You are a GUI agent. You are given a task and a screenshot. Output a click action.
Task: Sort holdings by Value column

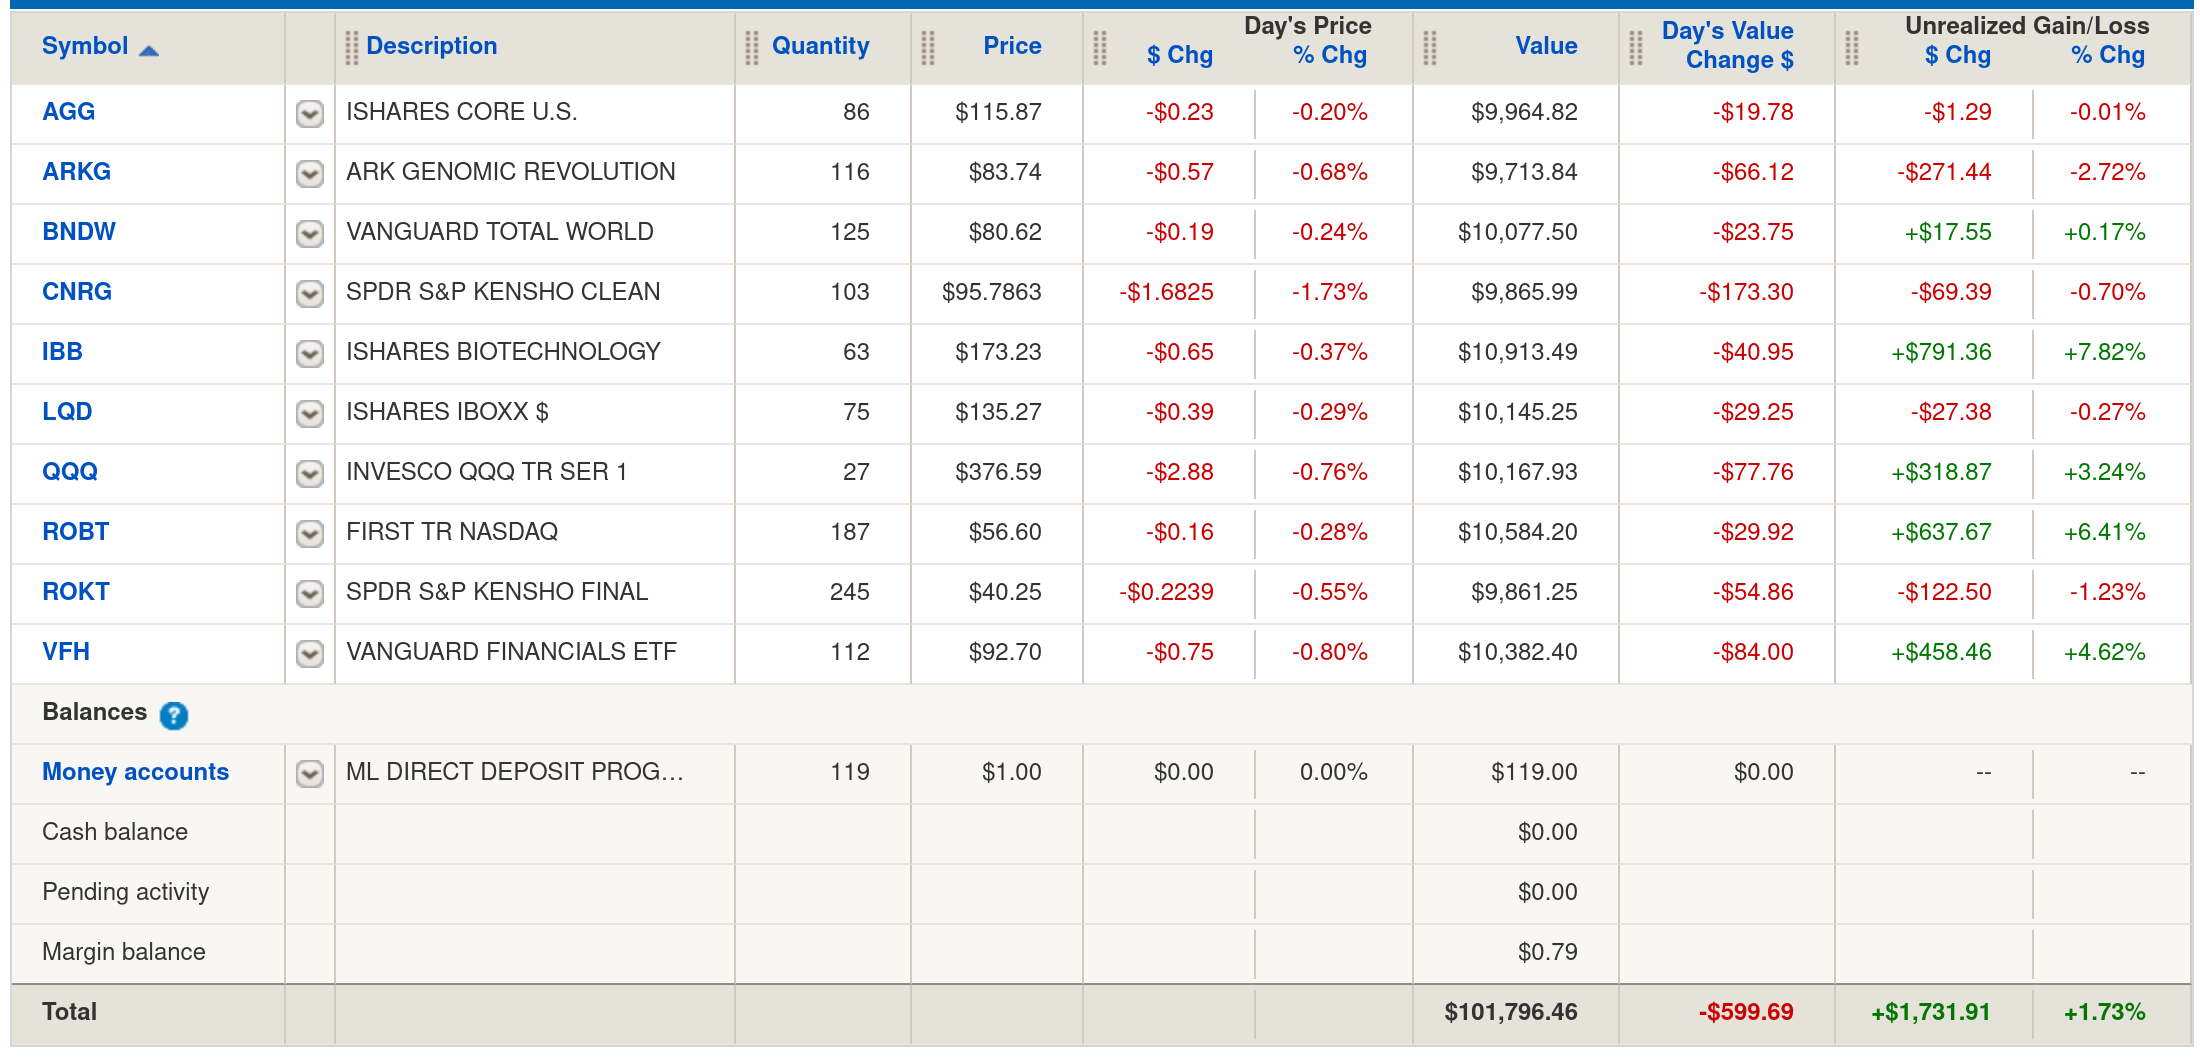tap(1545, 46)
